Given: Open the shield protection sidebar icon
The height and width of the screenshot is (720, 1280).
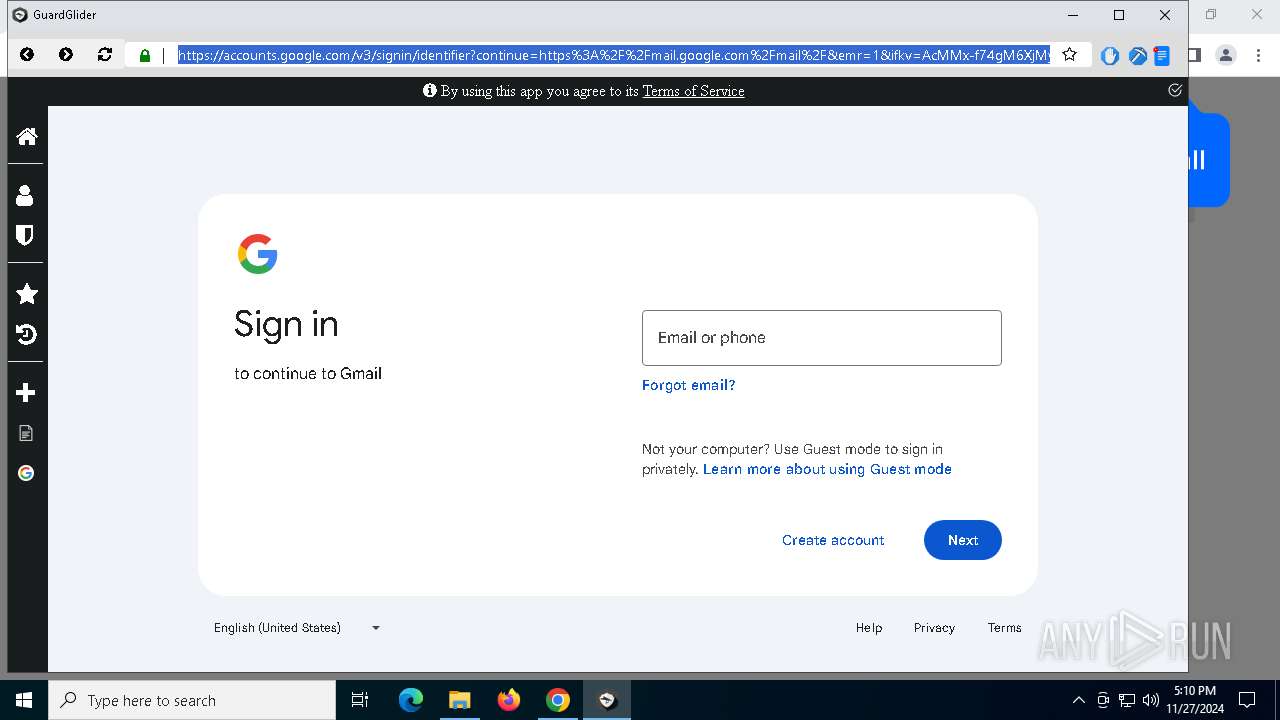Looking at the screenshot, I should click(x=26, y=235).
